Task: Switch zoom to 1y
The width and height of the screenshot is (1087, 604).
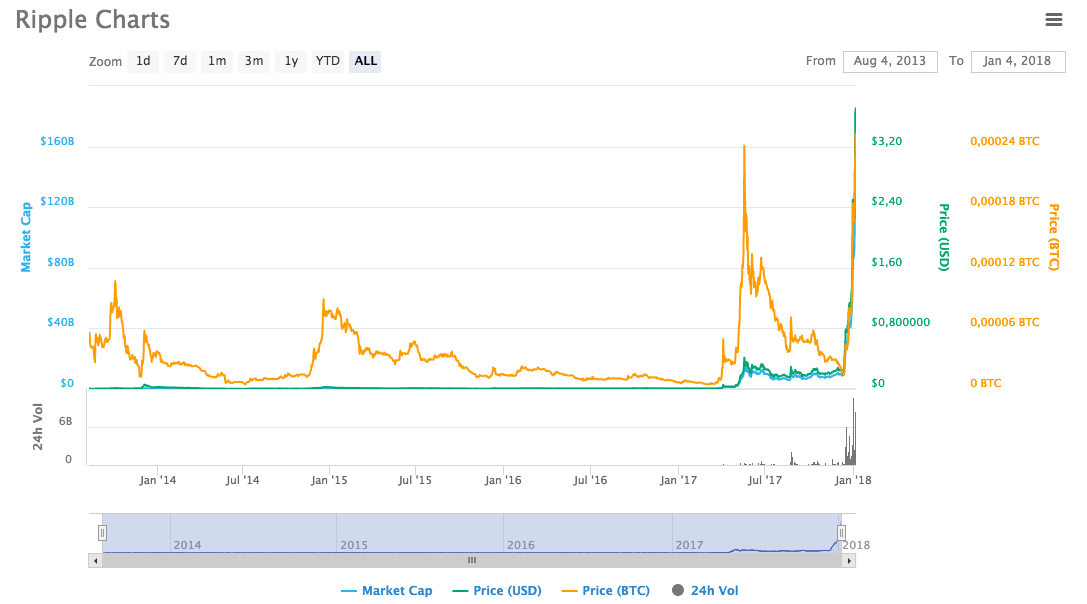Action: pos(291,61)
